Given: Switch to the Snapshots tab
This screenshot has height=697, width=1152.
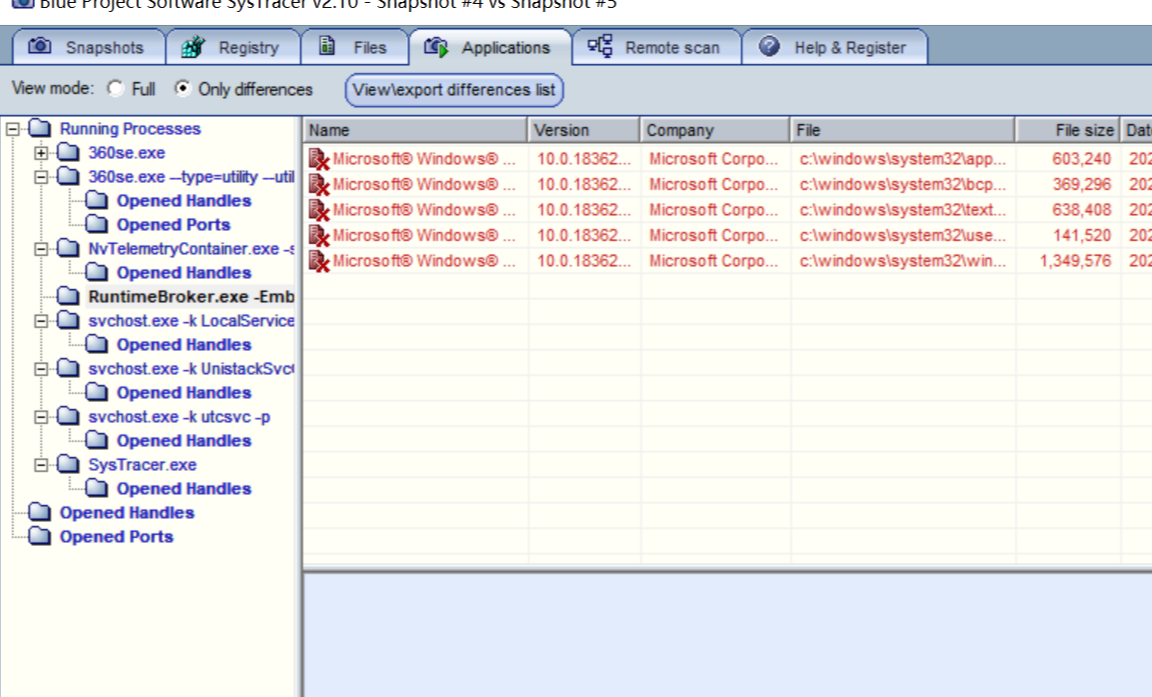Looking at the screenshot, I should pyautogui.click(x=88, y=47).
